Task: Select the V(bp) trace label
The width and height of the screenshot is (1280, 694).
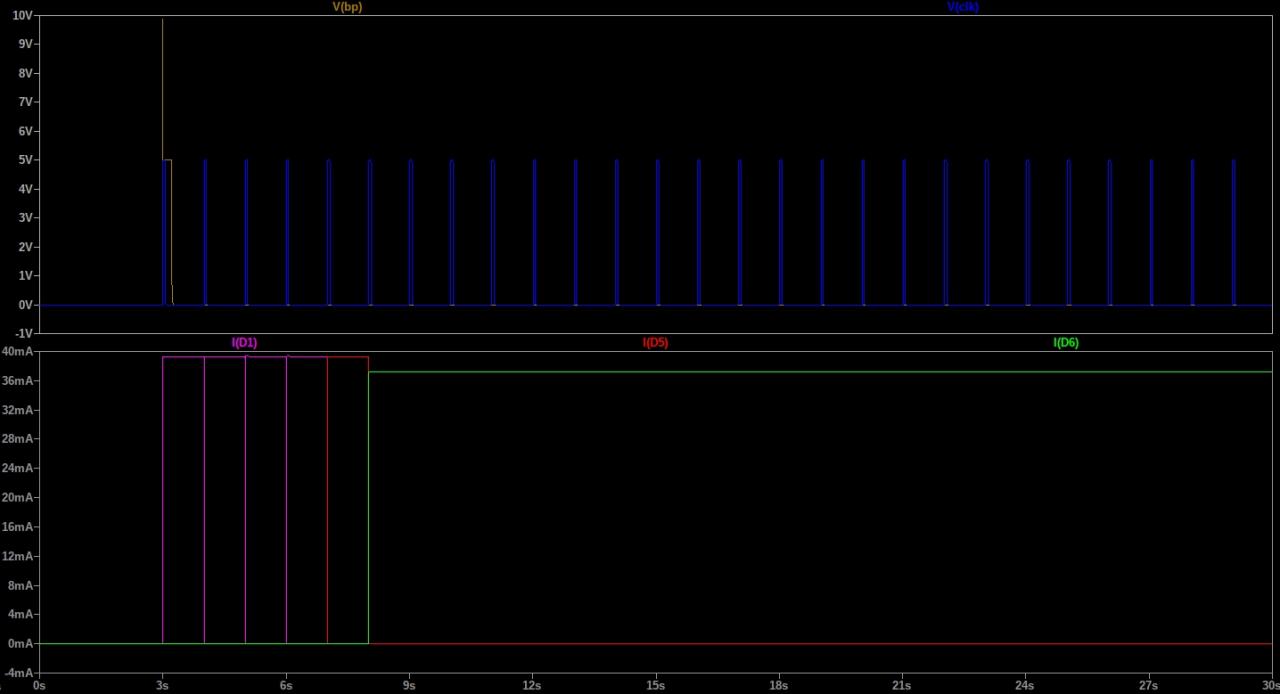Action: pyautogui.click(x=347, y=7)
